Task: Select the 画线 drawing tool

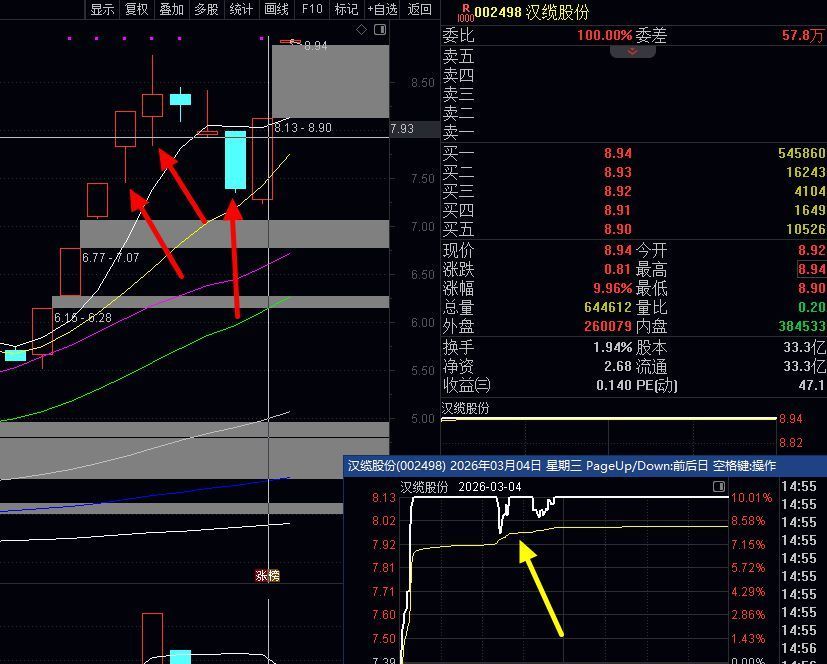Action: pos(276,10)
